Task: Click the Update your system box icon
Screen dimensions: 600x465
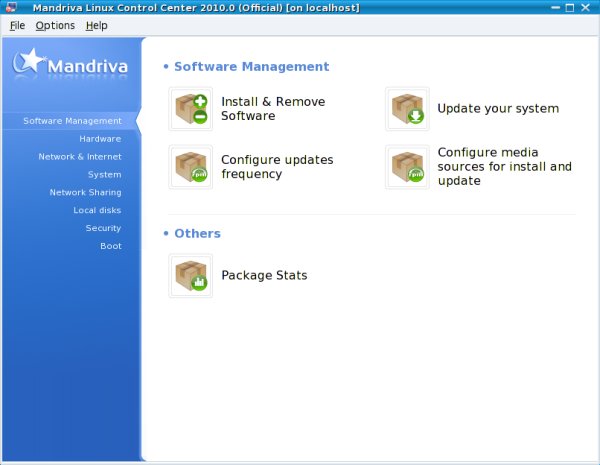Action: [x=407, y=109]
